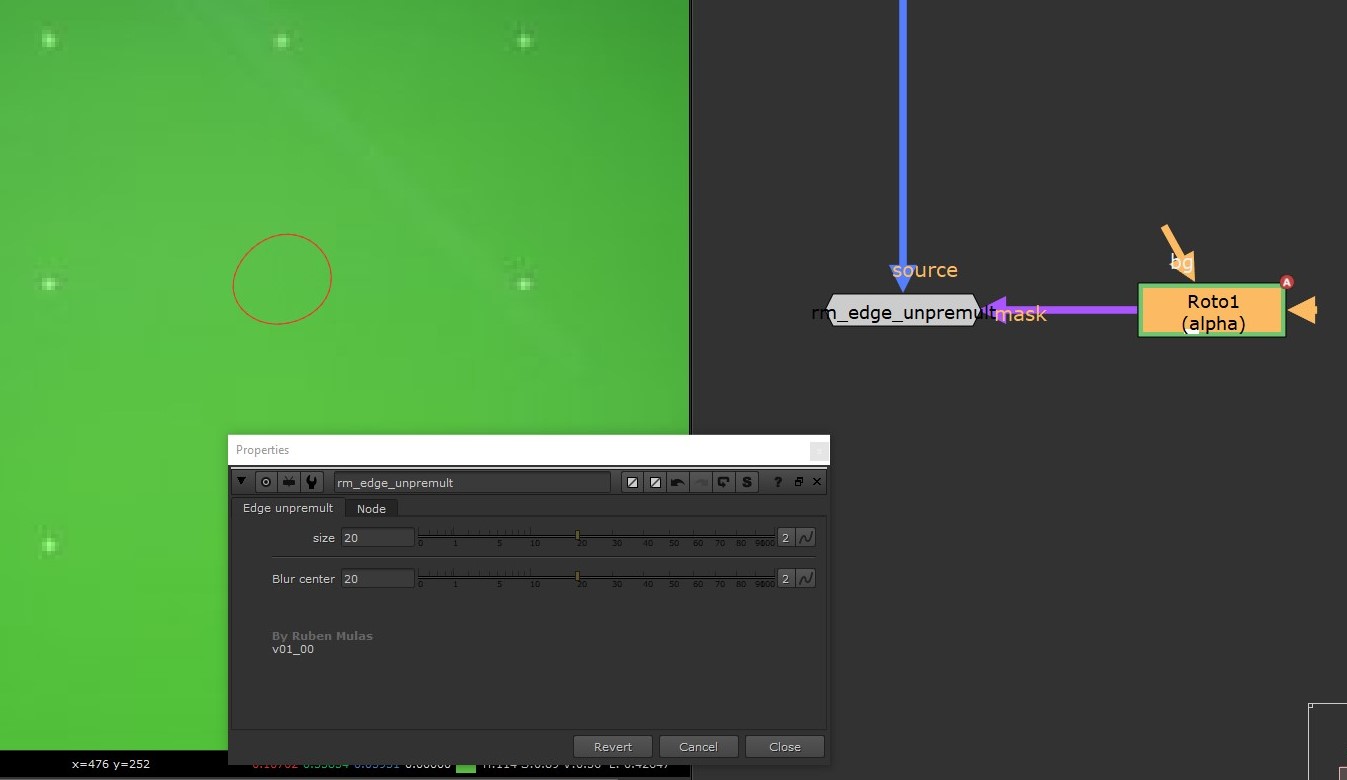
Task: Switch to the Node tab
Action: (x=371, y=508)
